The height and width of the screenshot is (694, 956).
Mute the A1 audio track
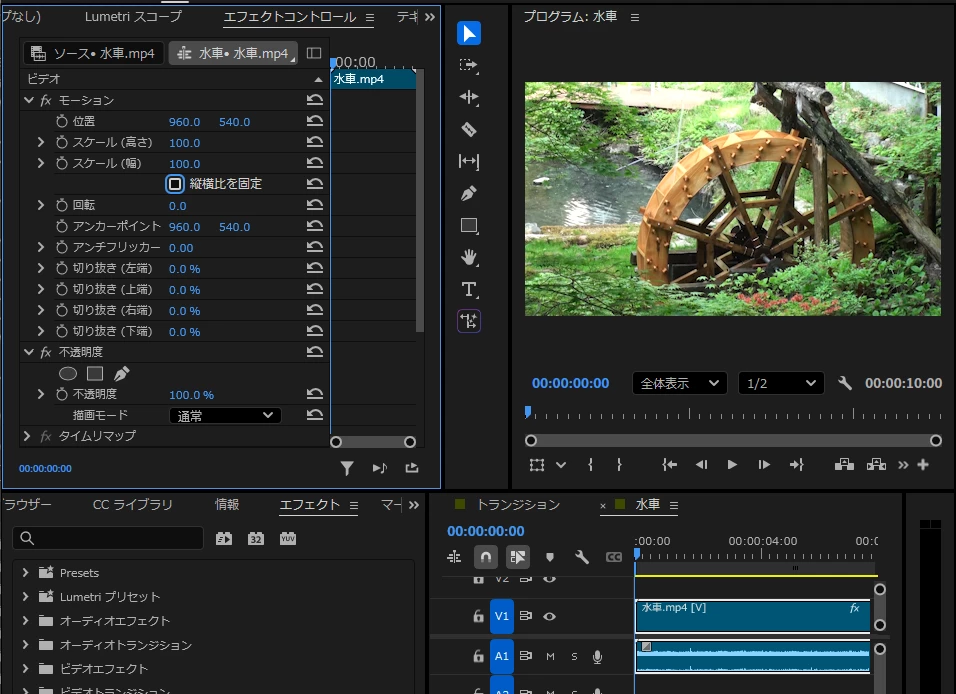coord(551,656)
